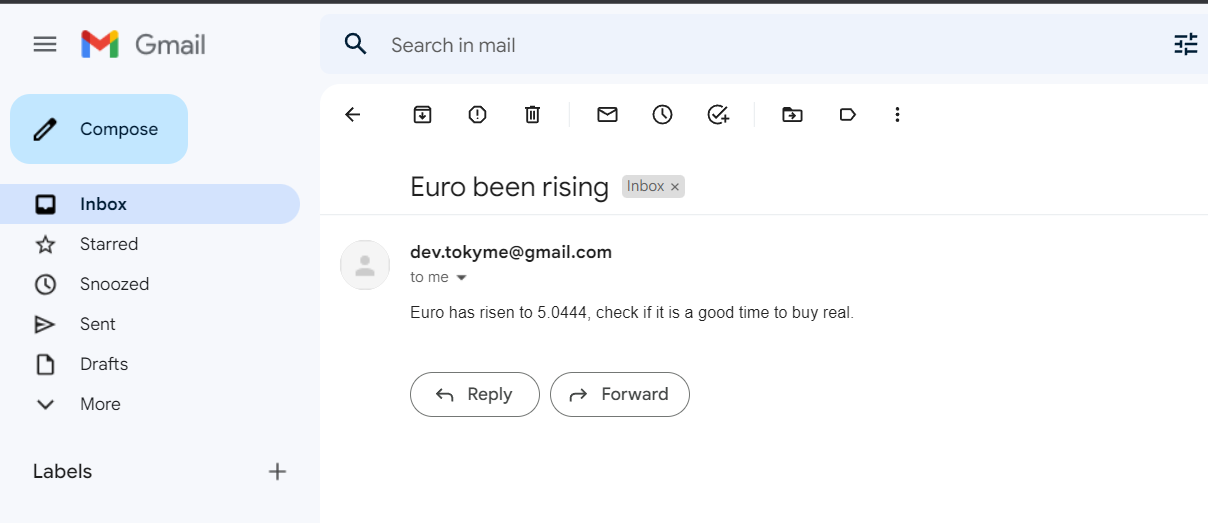The image size is (1208, 523).
Task: Open the Labels tag icon
Action: [847, 114]
